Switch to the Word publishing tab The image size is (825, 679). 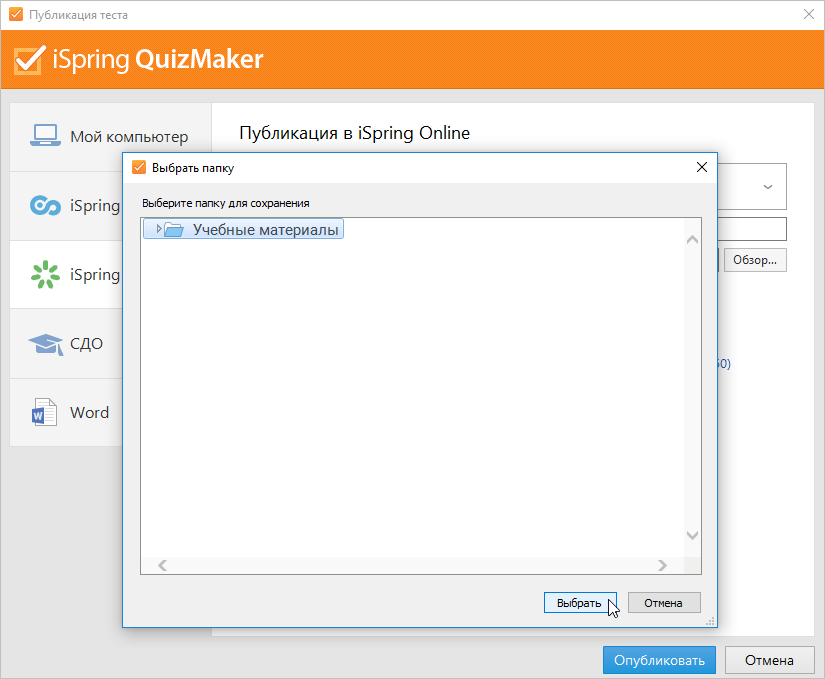66,412
